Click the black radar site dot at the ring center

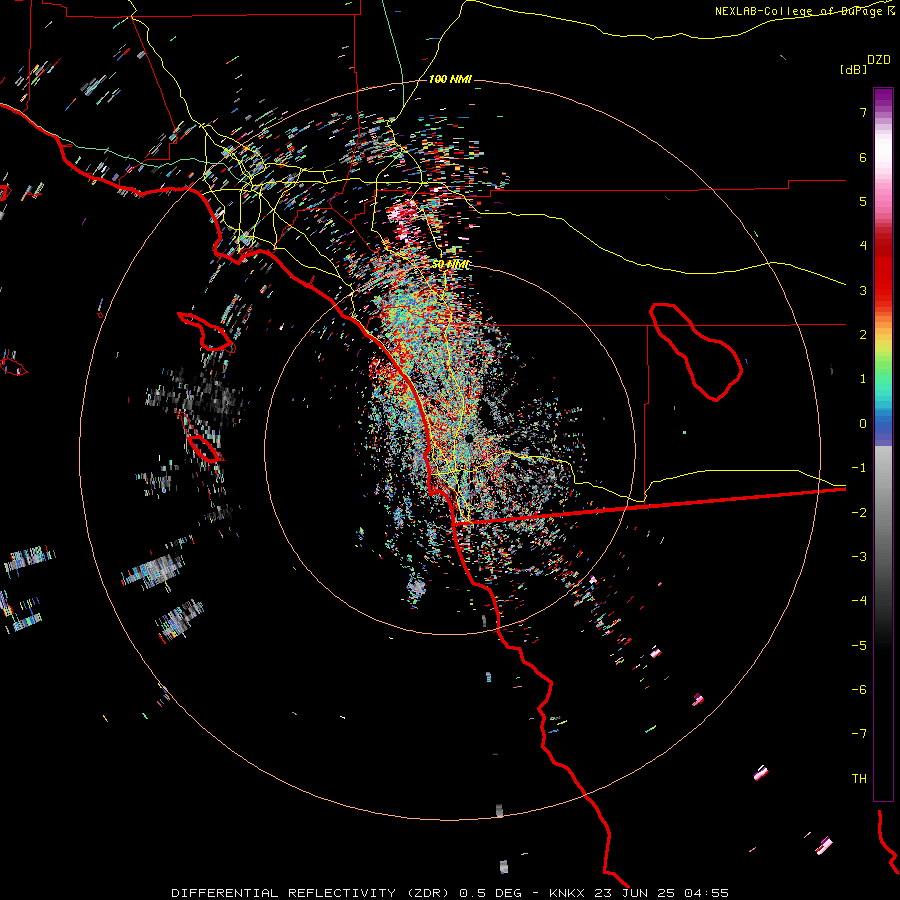pos(469,439)
